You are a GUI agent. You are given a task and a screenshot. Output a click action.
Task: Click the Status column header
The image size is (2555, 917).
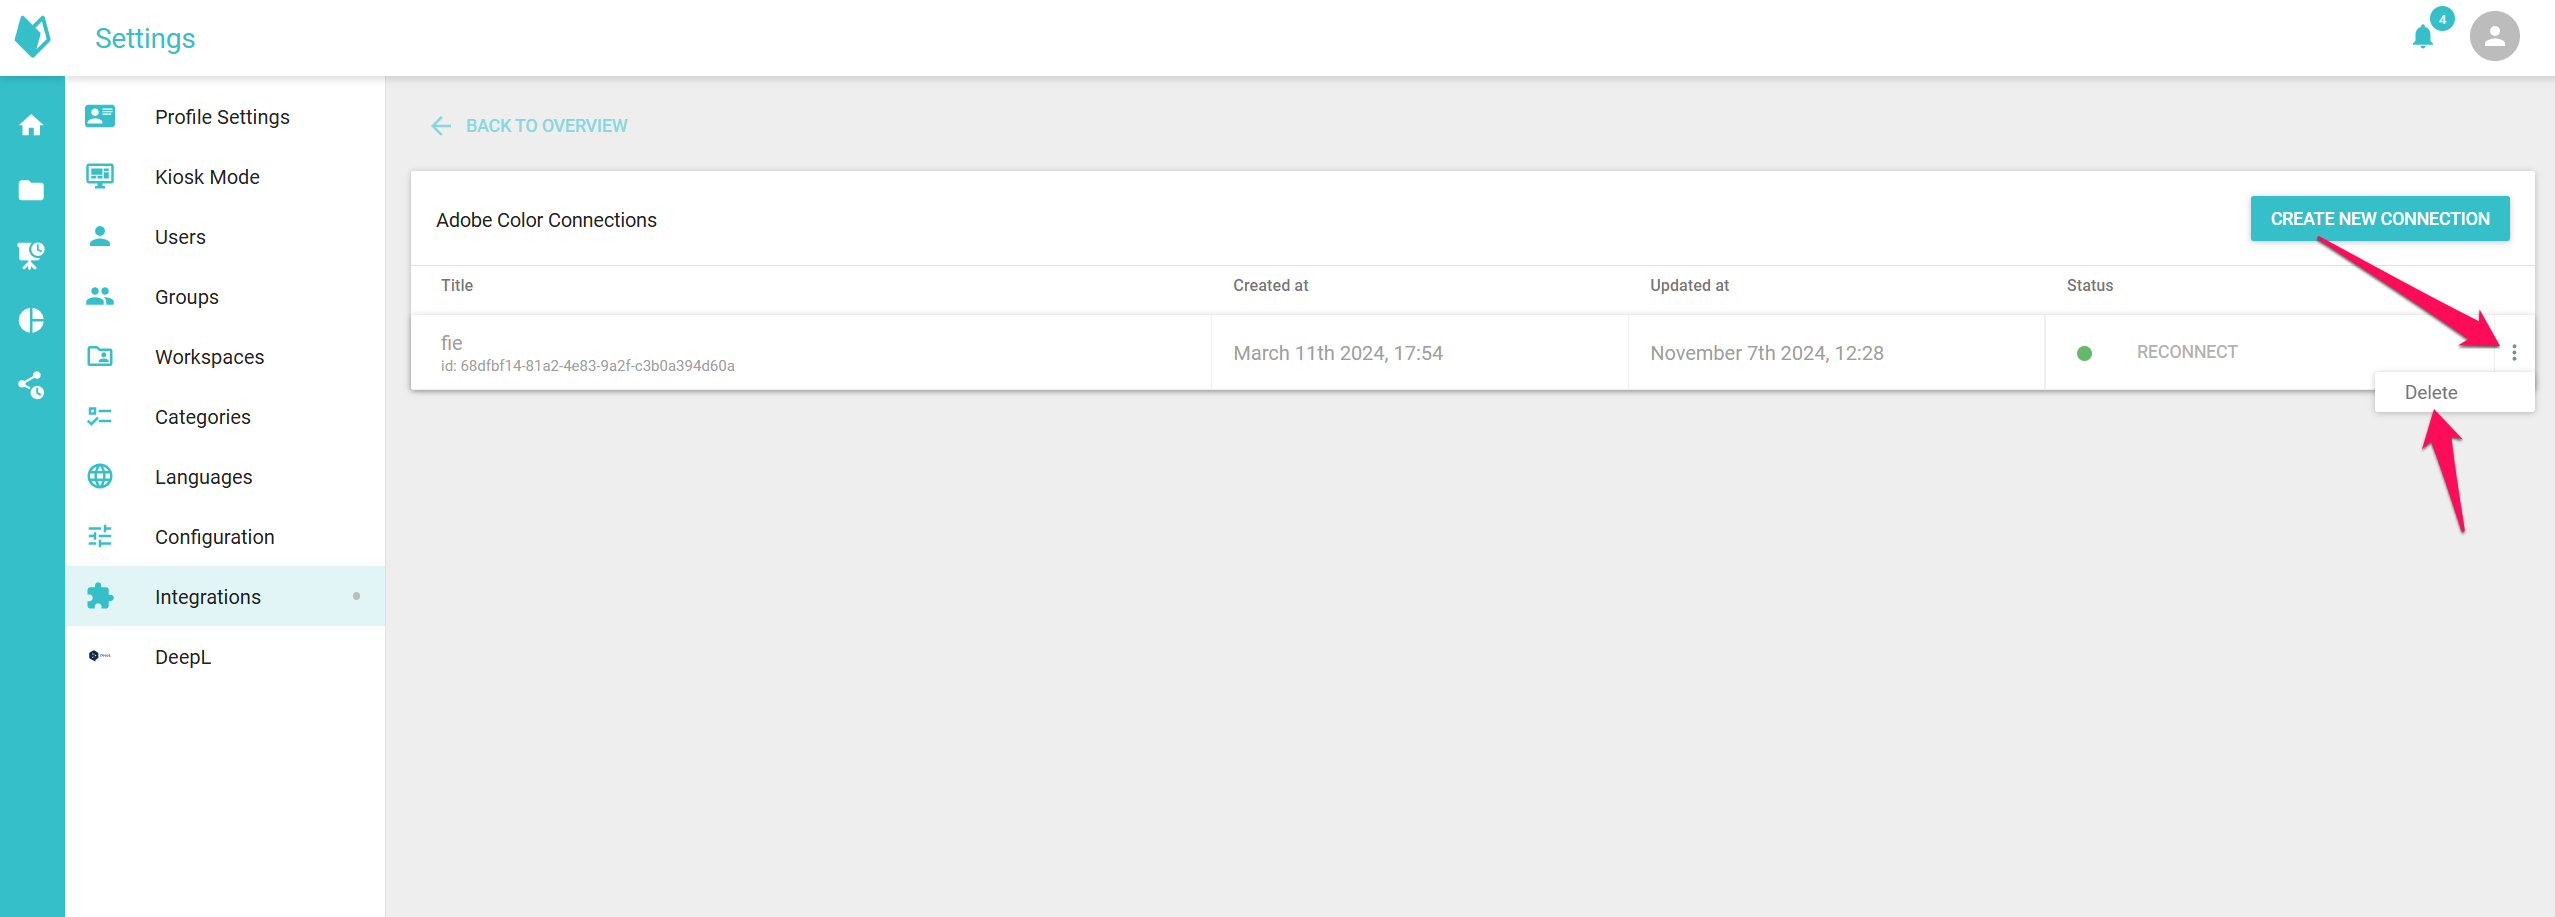coord(2090,285)
